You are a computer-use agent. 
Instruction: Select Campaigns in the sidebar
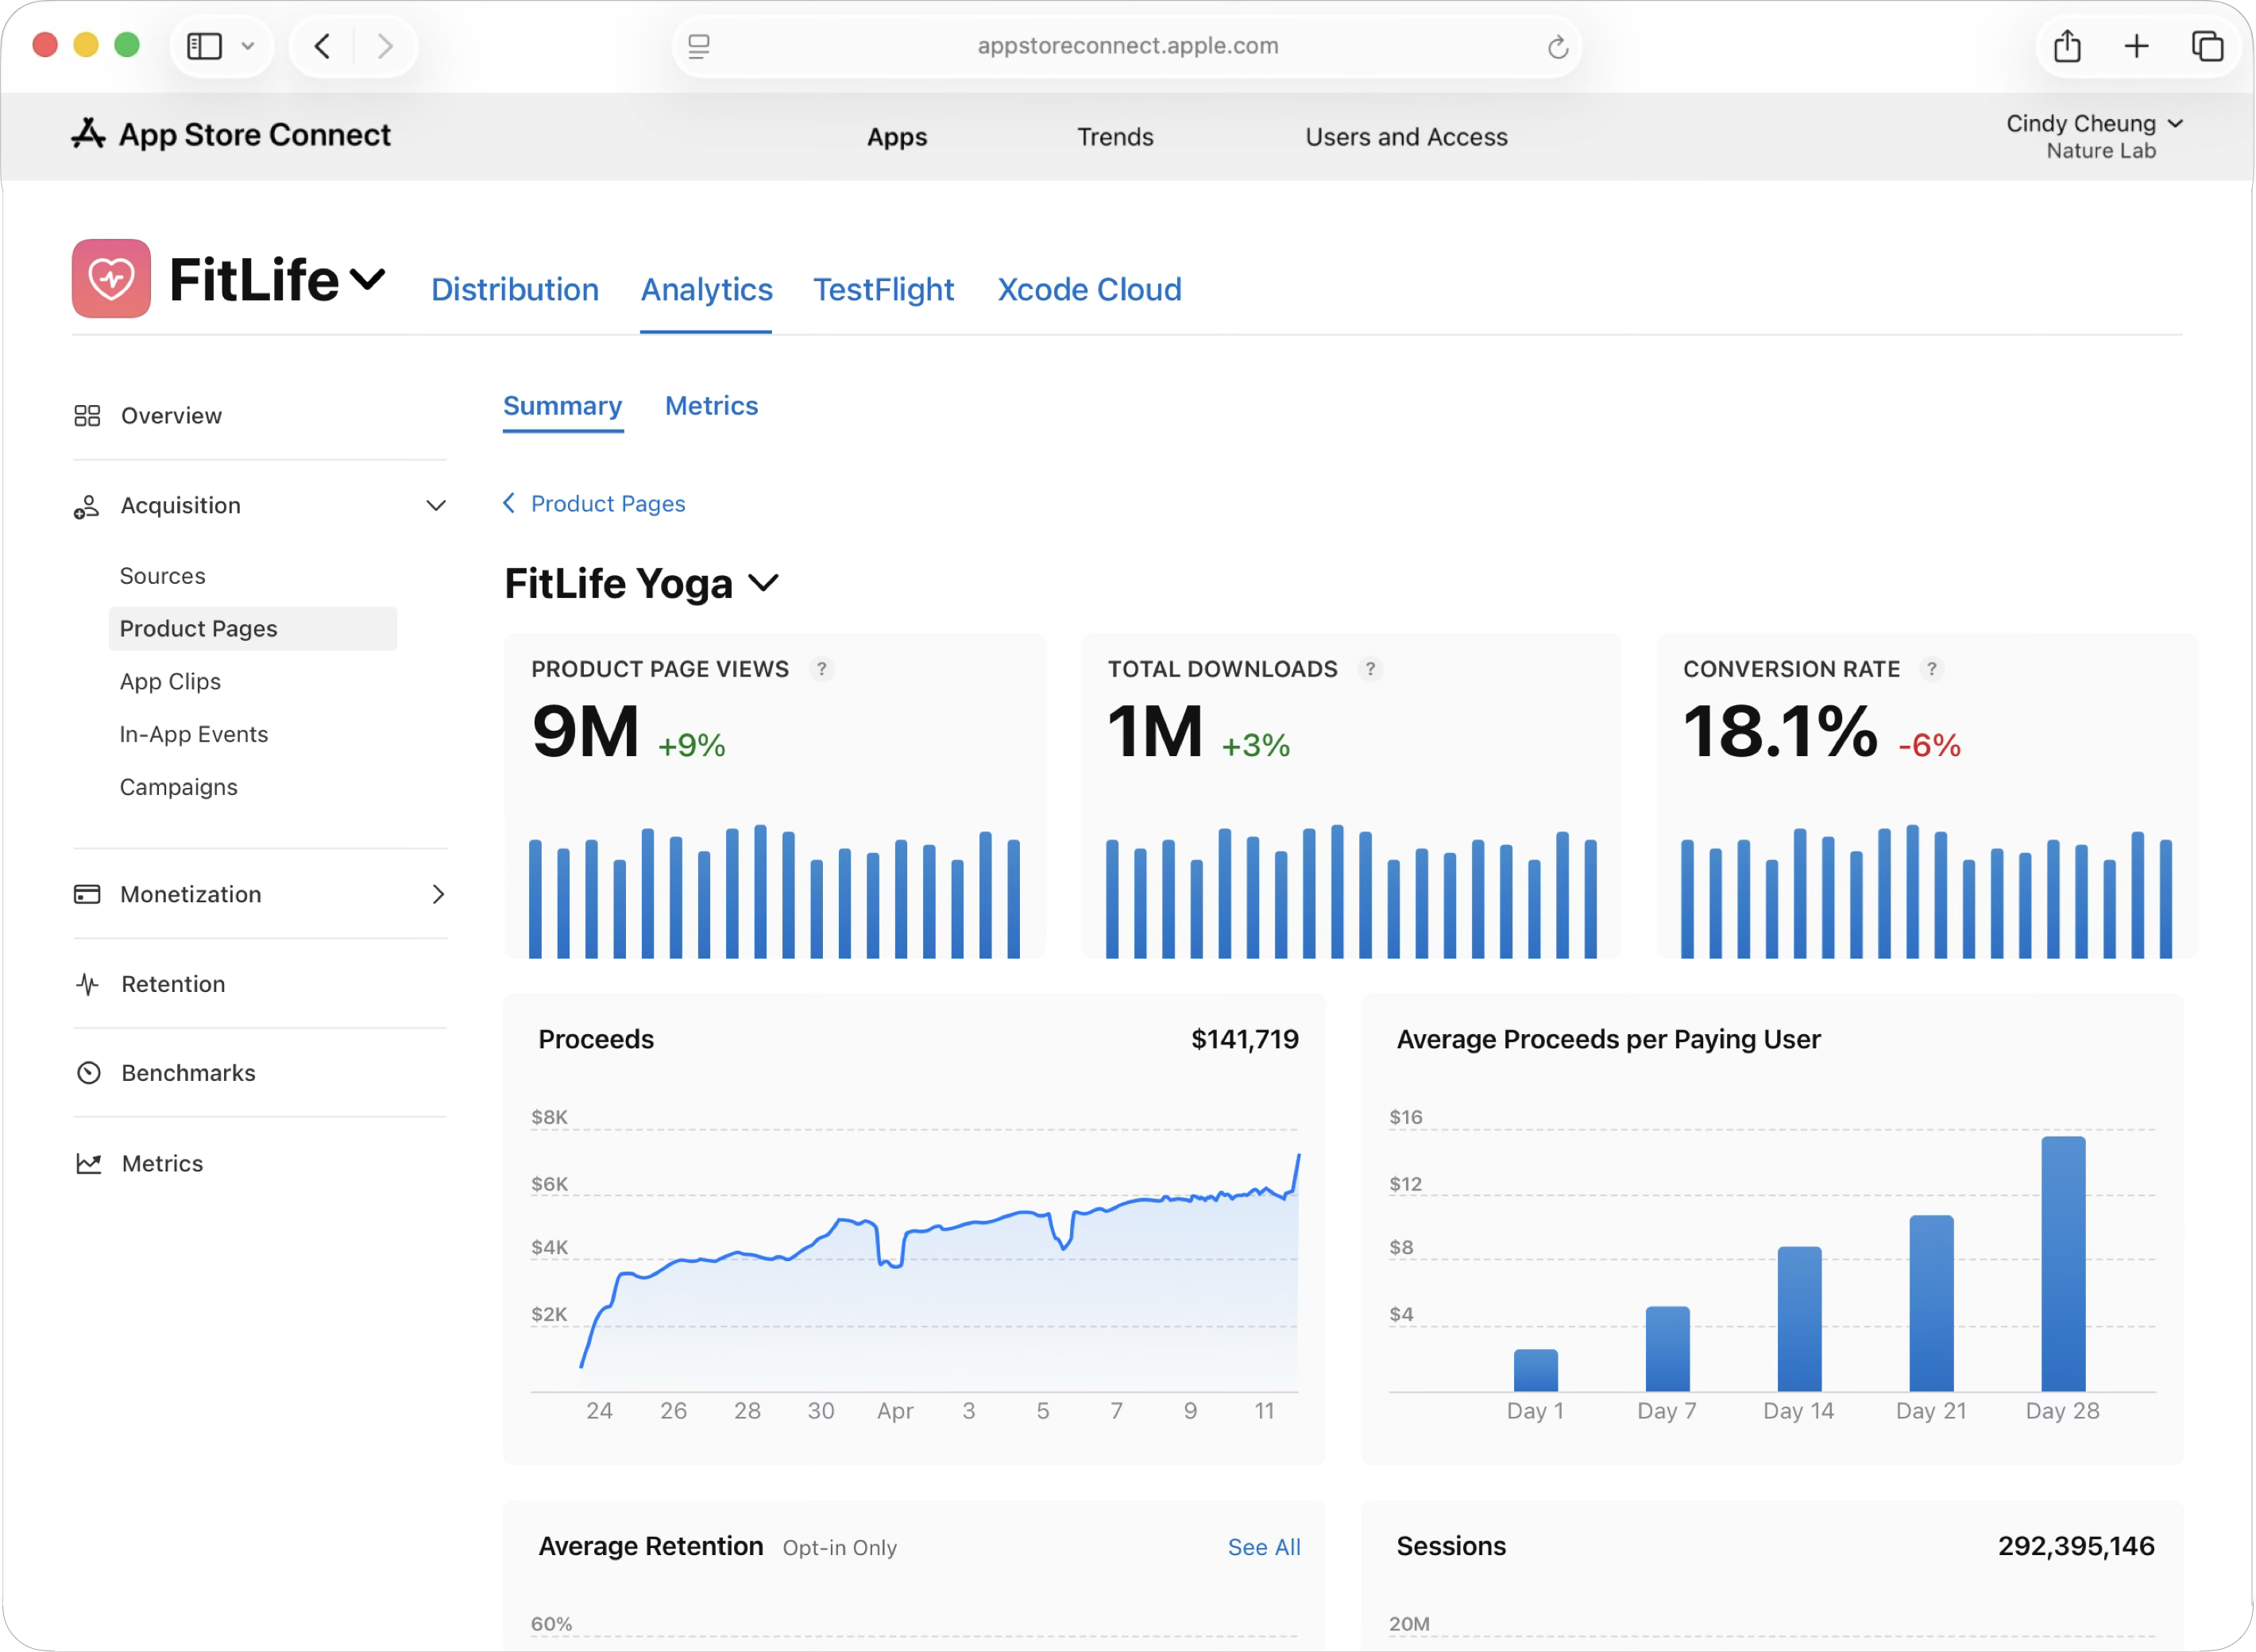(179, 787)
